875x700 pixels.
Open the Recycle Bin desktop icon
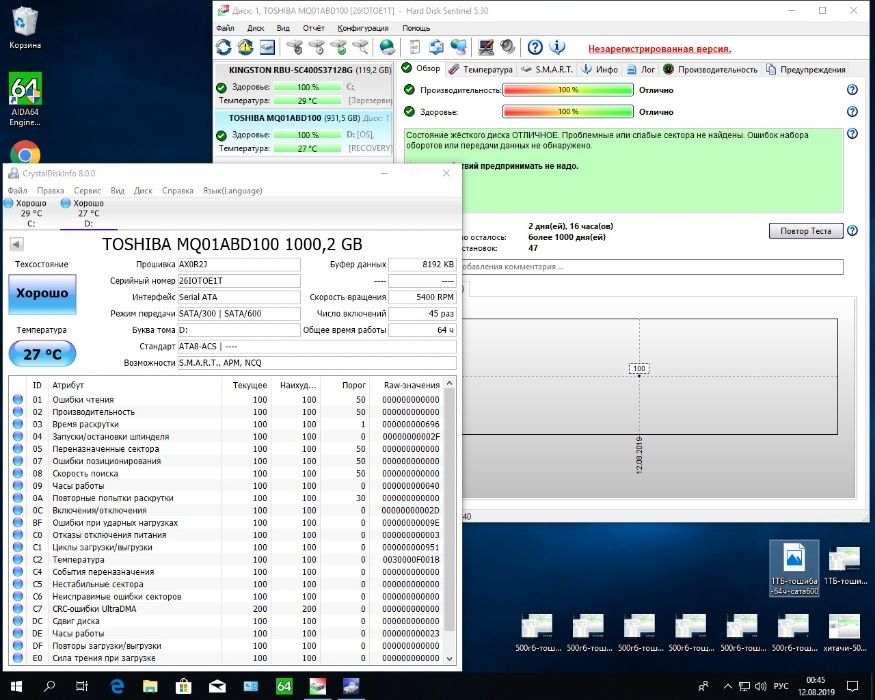click(x=25, y=28)
